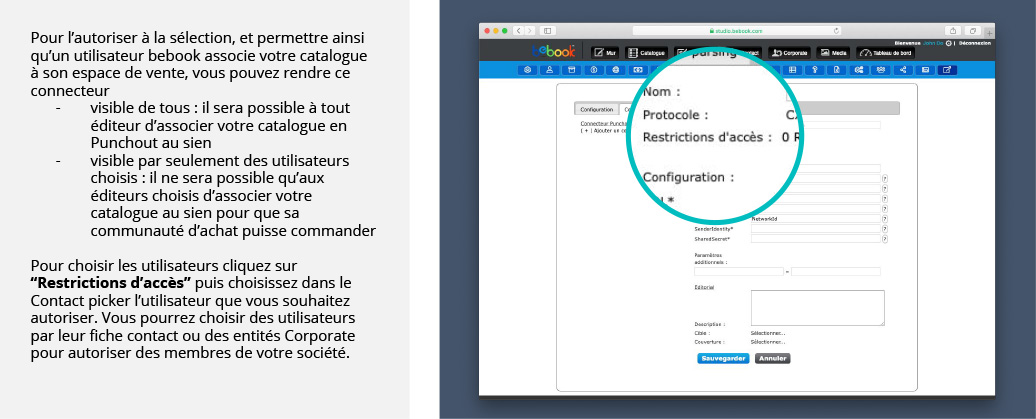Screen dimensions: 1036x419
Task: Click Safari's forward arrow button
Action: point(529,30)
